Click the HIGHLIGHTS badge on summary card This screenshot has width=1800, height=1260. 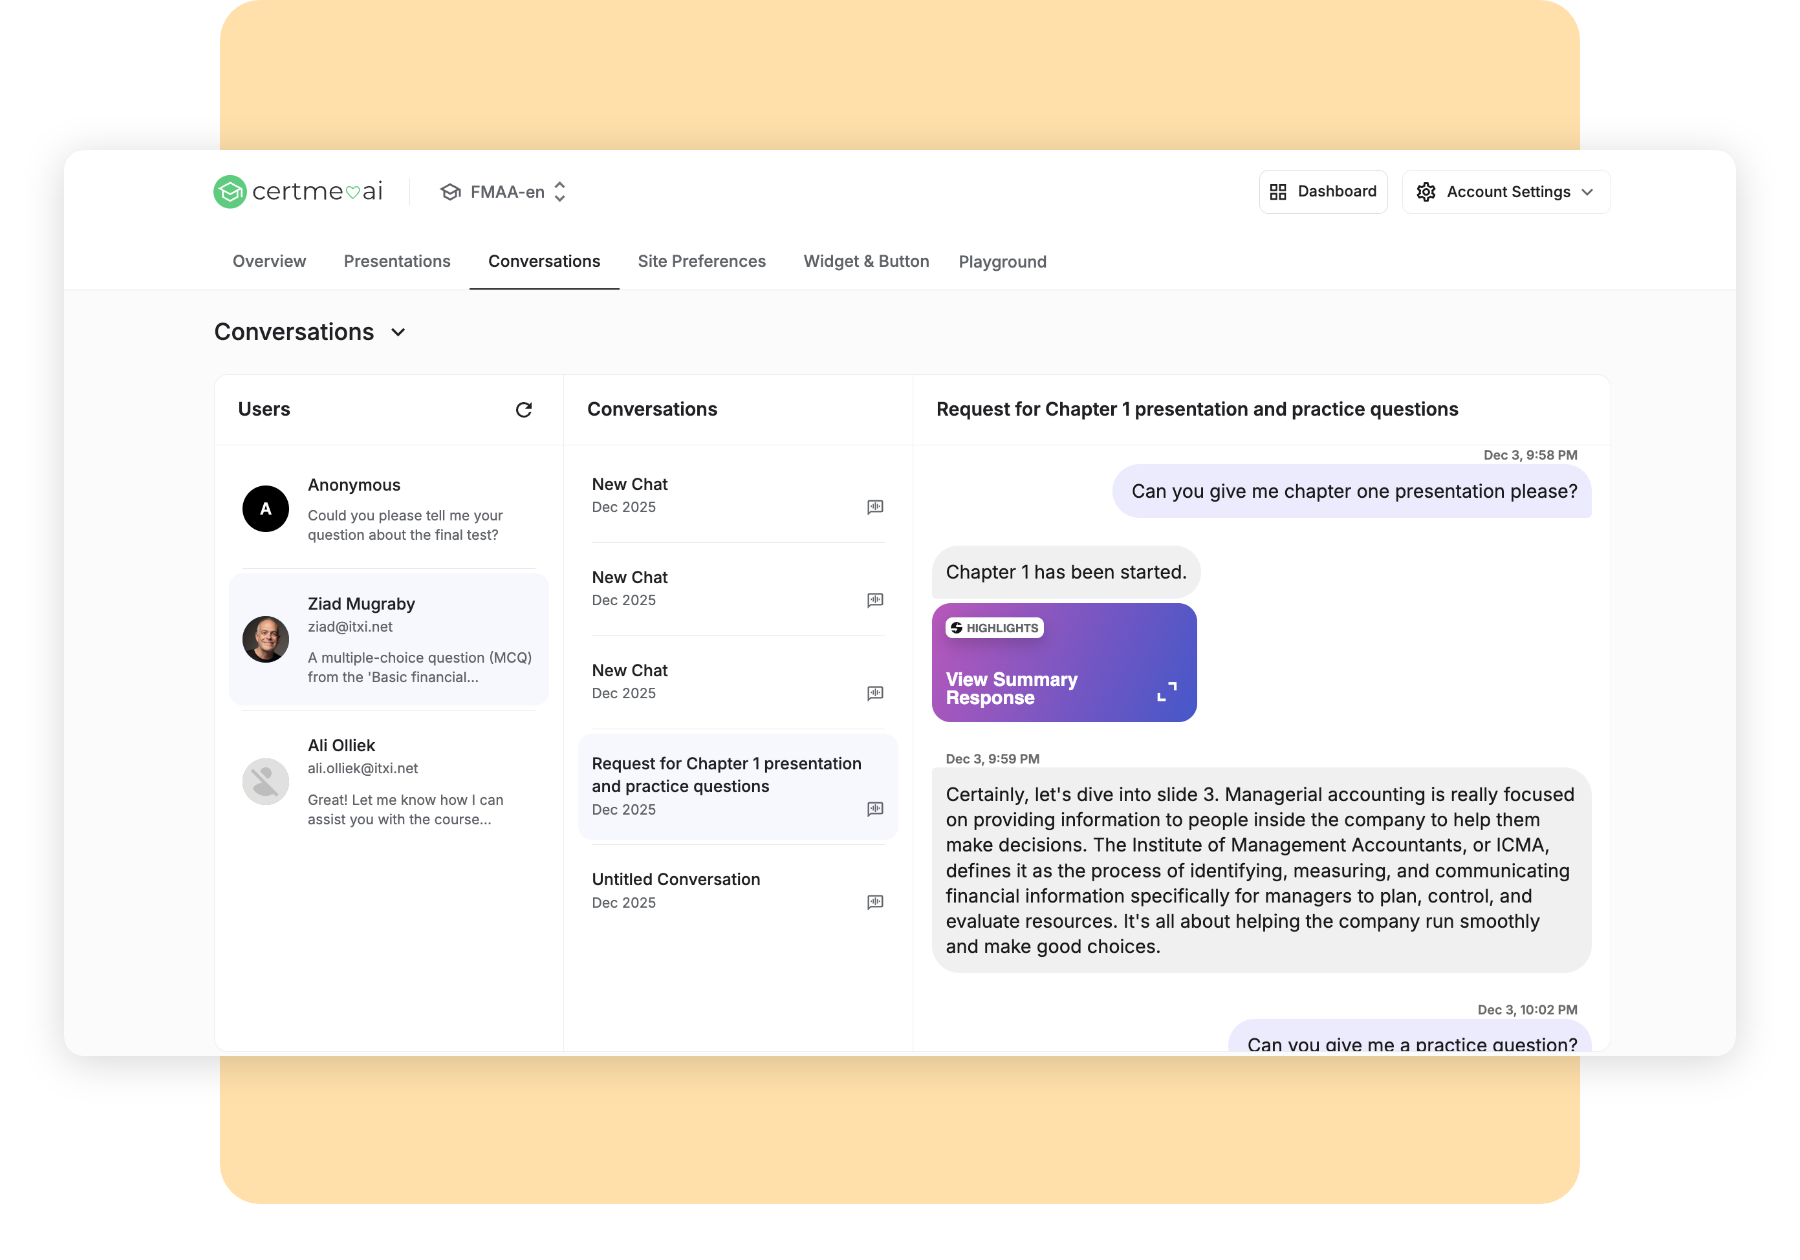point(994,628)
